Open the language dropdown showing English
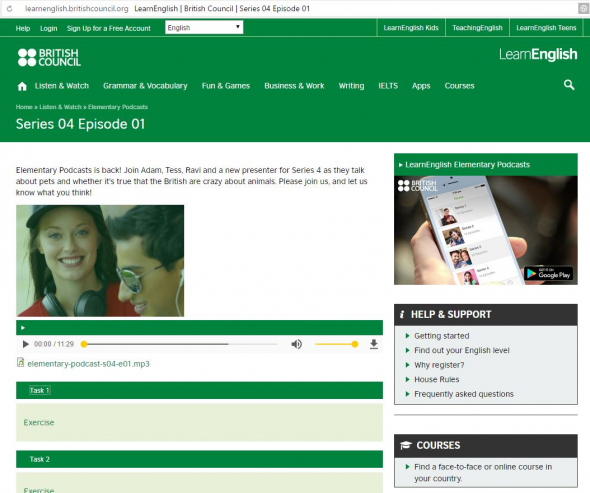 [x=204, y=27]
